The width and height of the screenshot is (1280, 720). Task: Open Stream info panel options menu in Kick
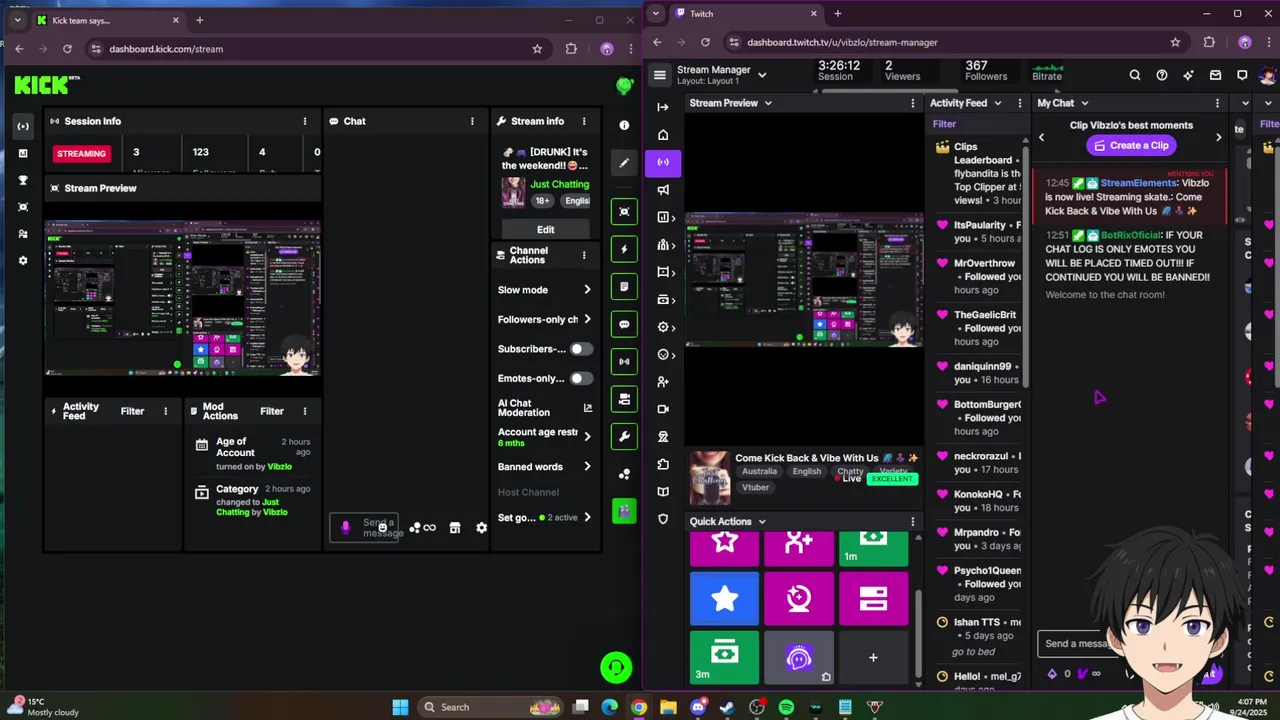pos(584,121)
